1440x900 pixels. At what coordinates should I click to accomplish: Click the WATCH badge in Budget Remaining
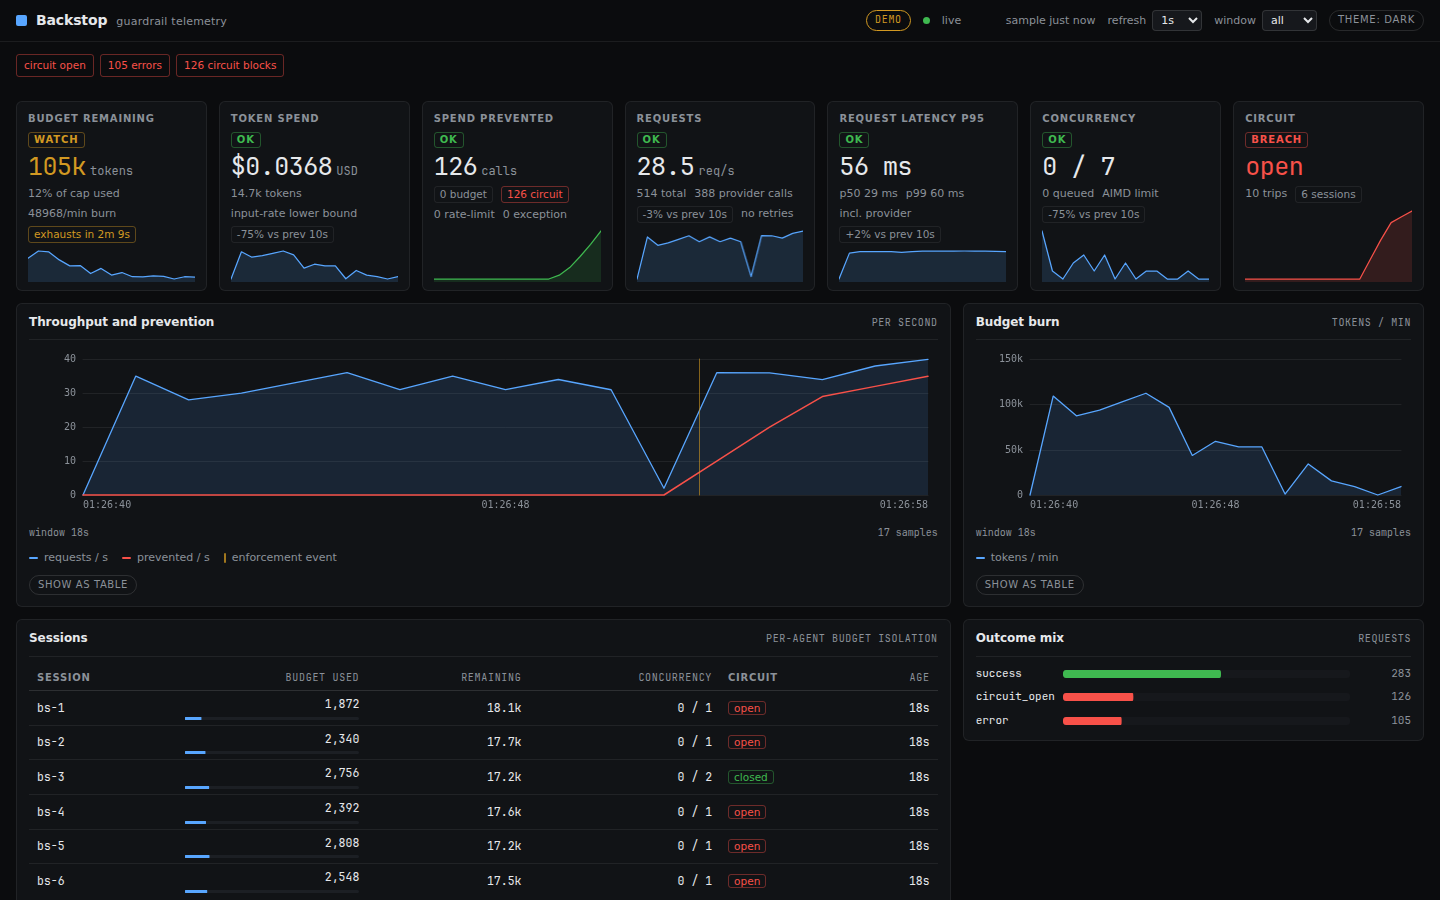pos(56,140)
